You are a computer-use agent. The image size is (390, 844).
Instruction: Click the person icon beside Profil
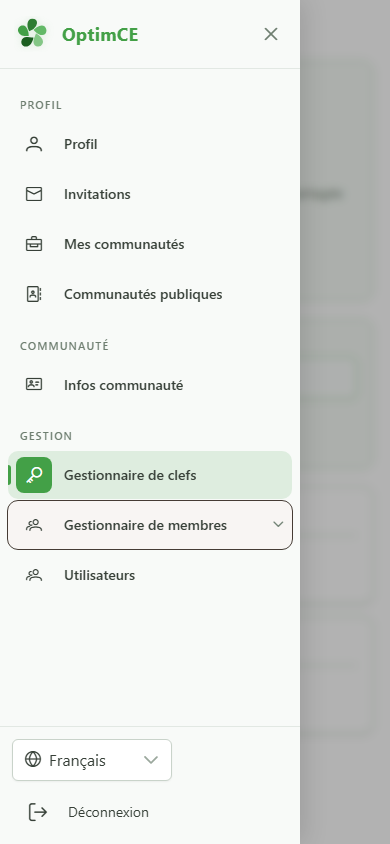point(34,144)
